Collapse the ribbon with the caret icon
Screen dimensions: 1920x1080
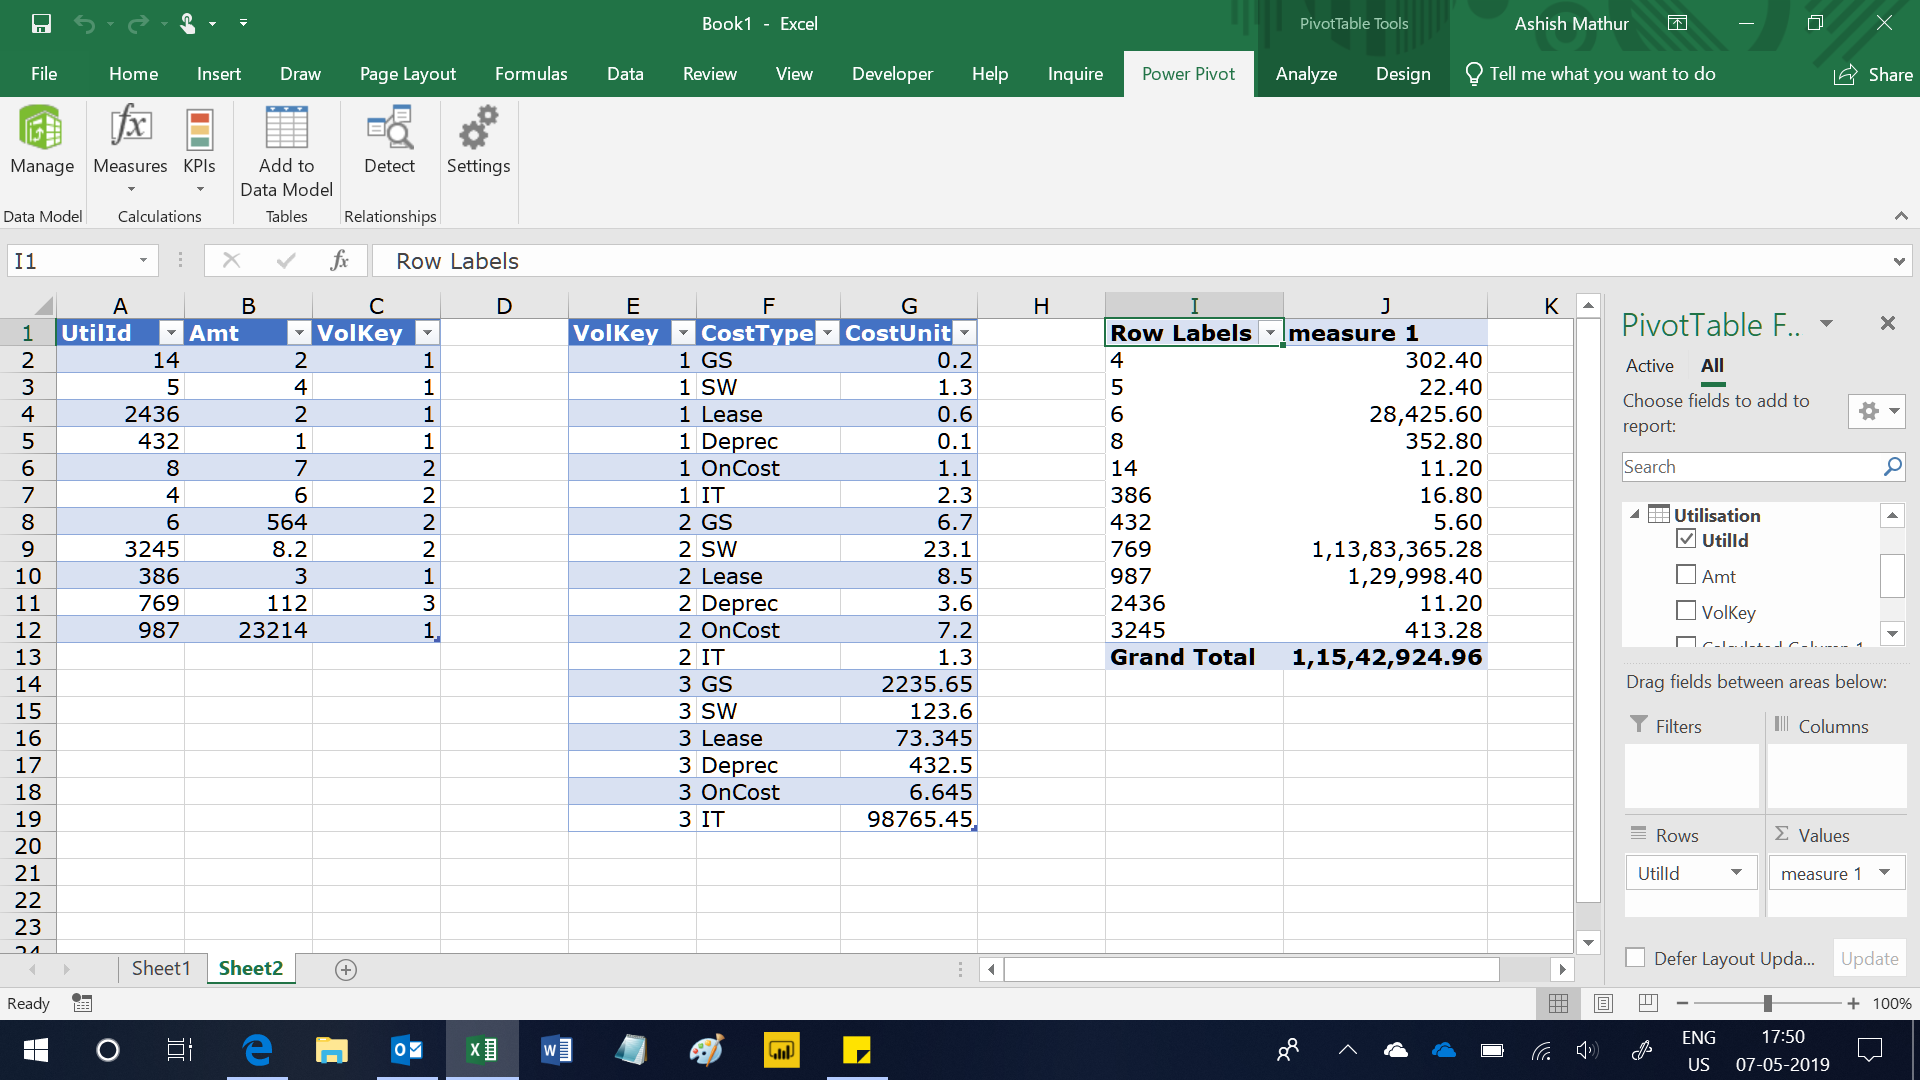[x=1901, y=216]
